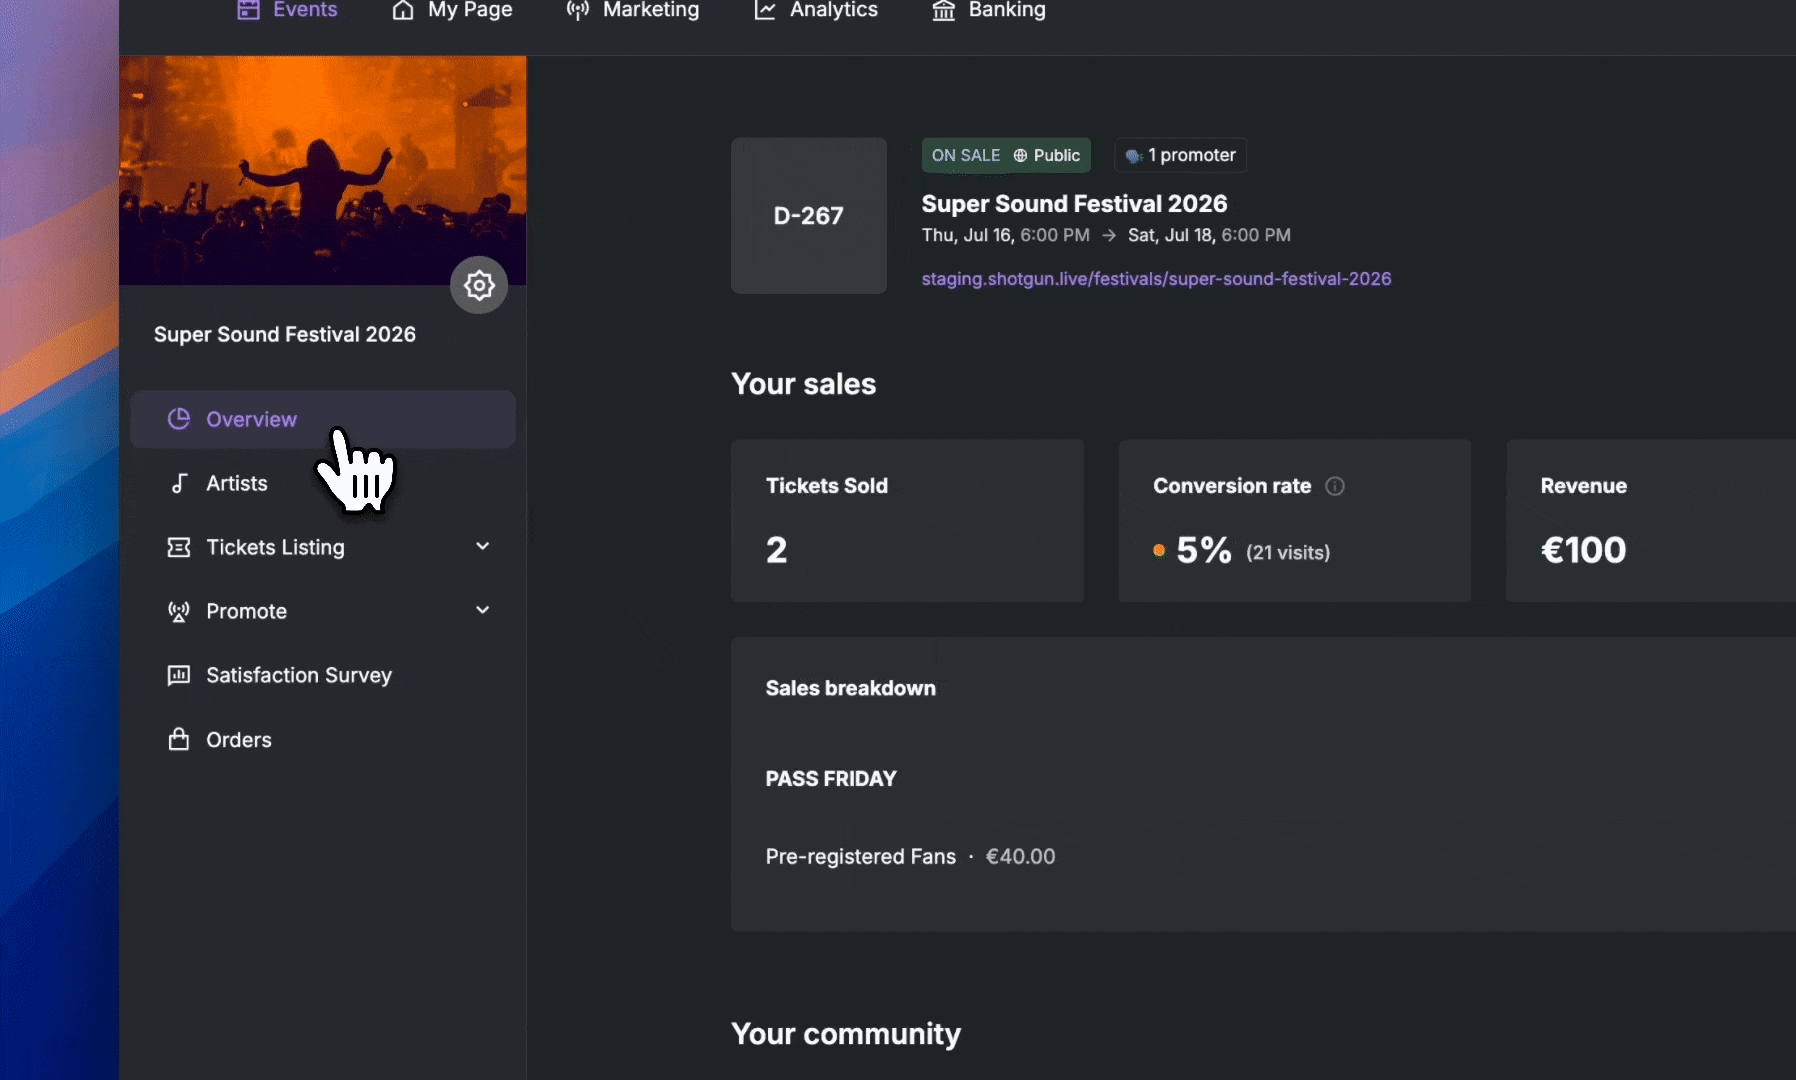The height and width of the screenshot is (1080, 1796).
Task: Click the promoter avatar icon
Action: click(1134, 156)
